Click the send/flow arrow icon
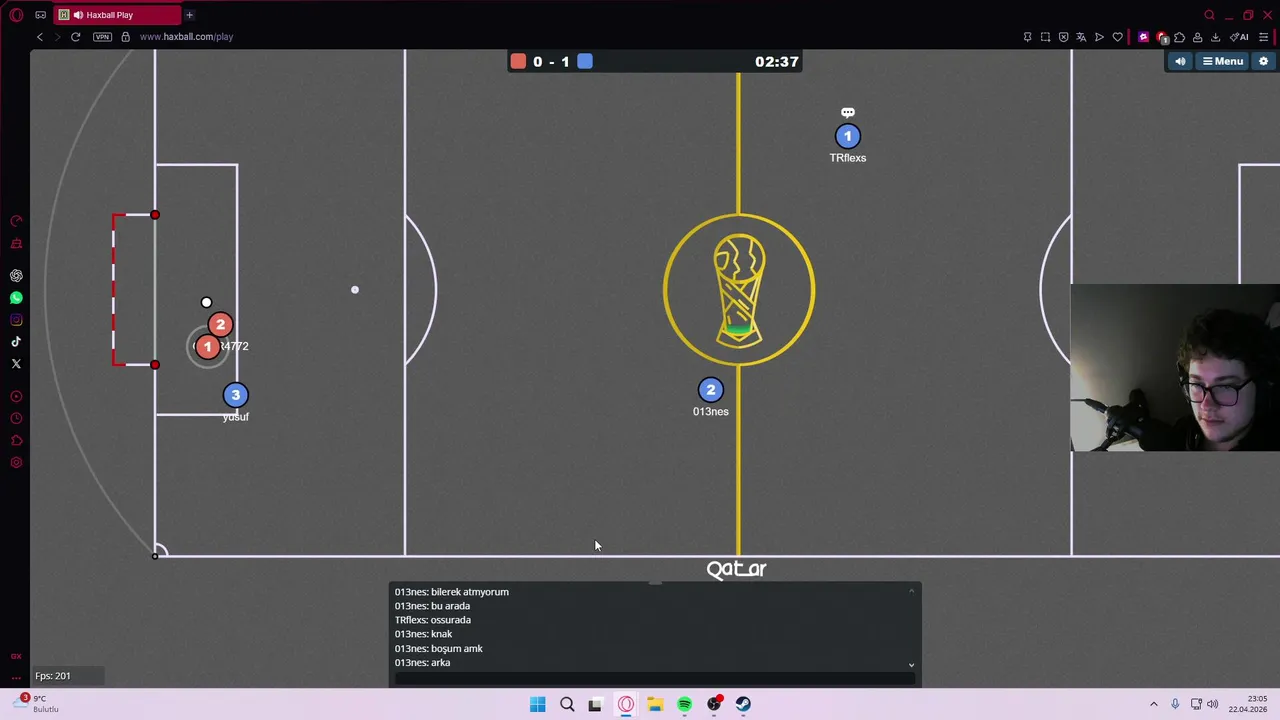This screenshot has height=720, width=1280. click(x=1099, y=37)
